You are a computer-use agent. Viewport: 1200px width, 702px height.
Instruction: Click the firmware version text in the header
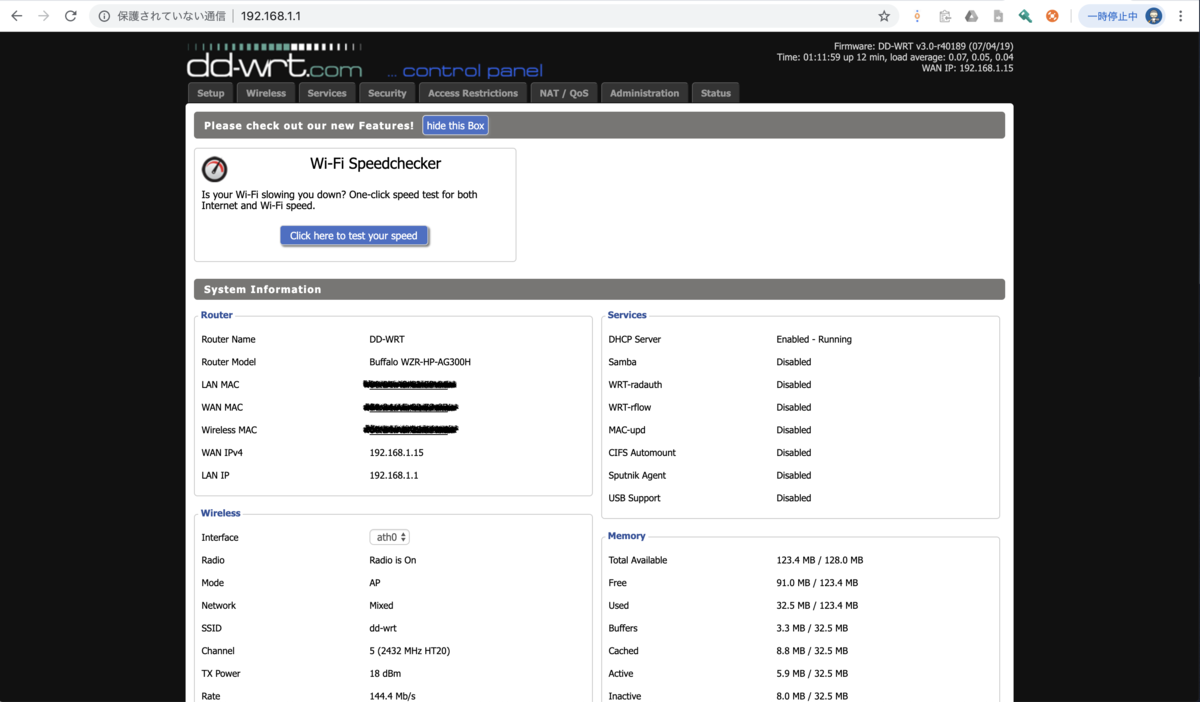(x=923, y=47)
